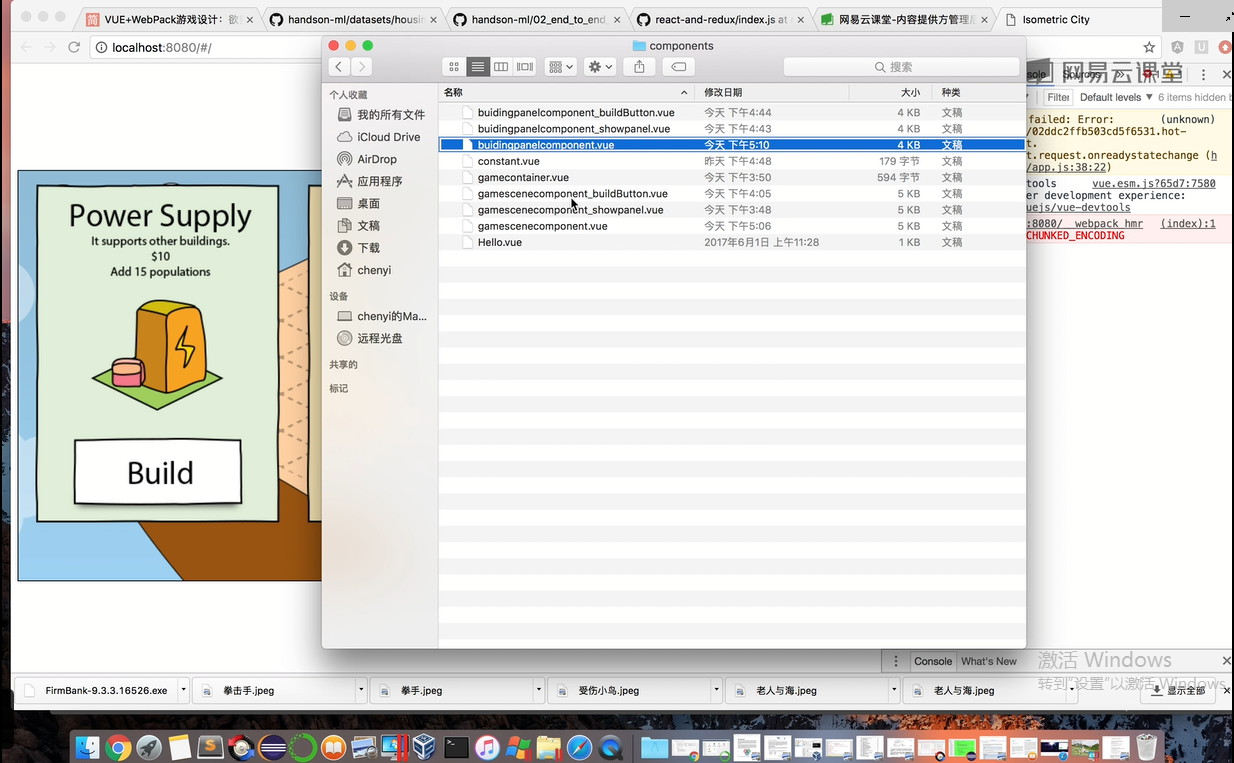
Task: Open dropdown arrow for 受伤小鸟.jpeg download
Action: [x=716, y=690]
